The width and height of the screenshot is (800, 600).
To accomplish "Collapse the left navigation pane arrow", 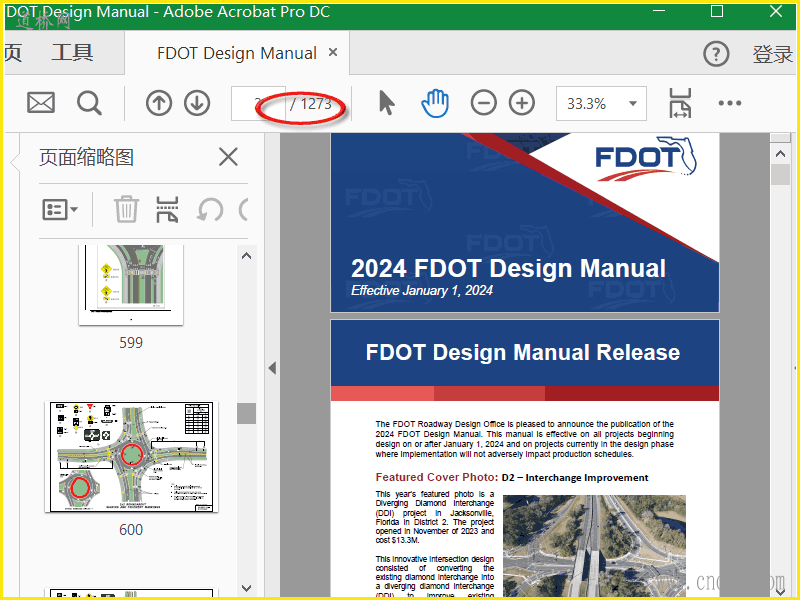I will [272, 368].
